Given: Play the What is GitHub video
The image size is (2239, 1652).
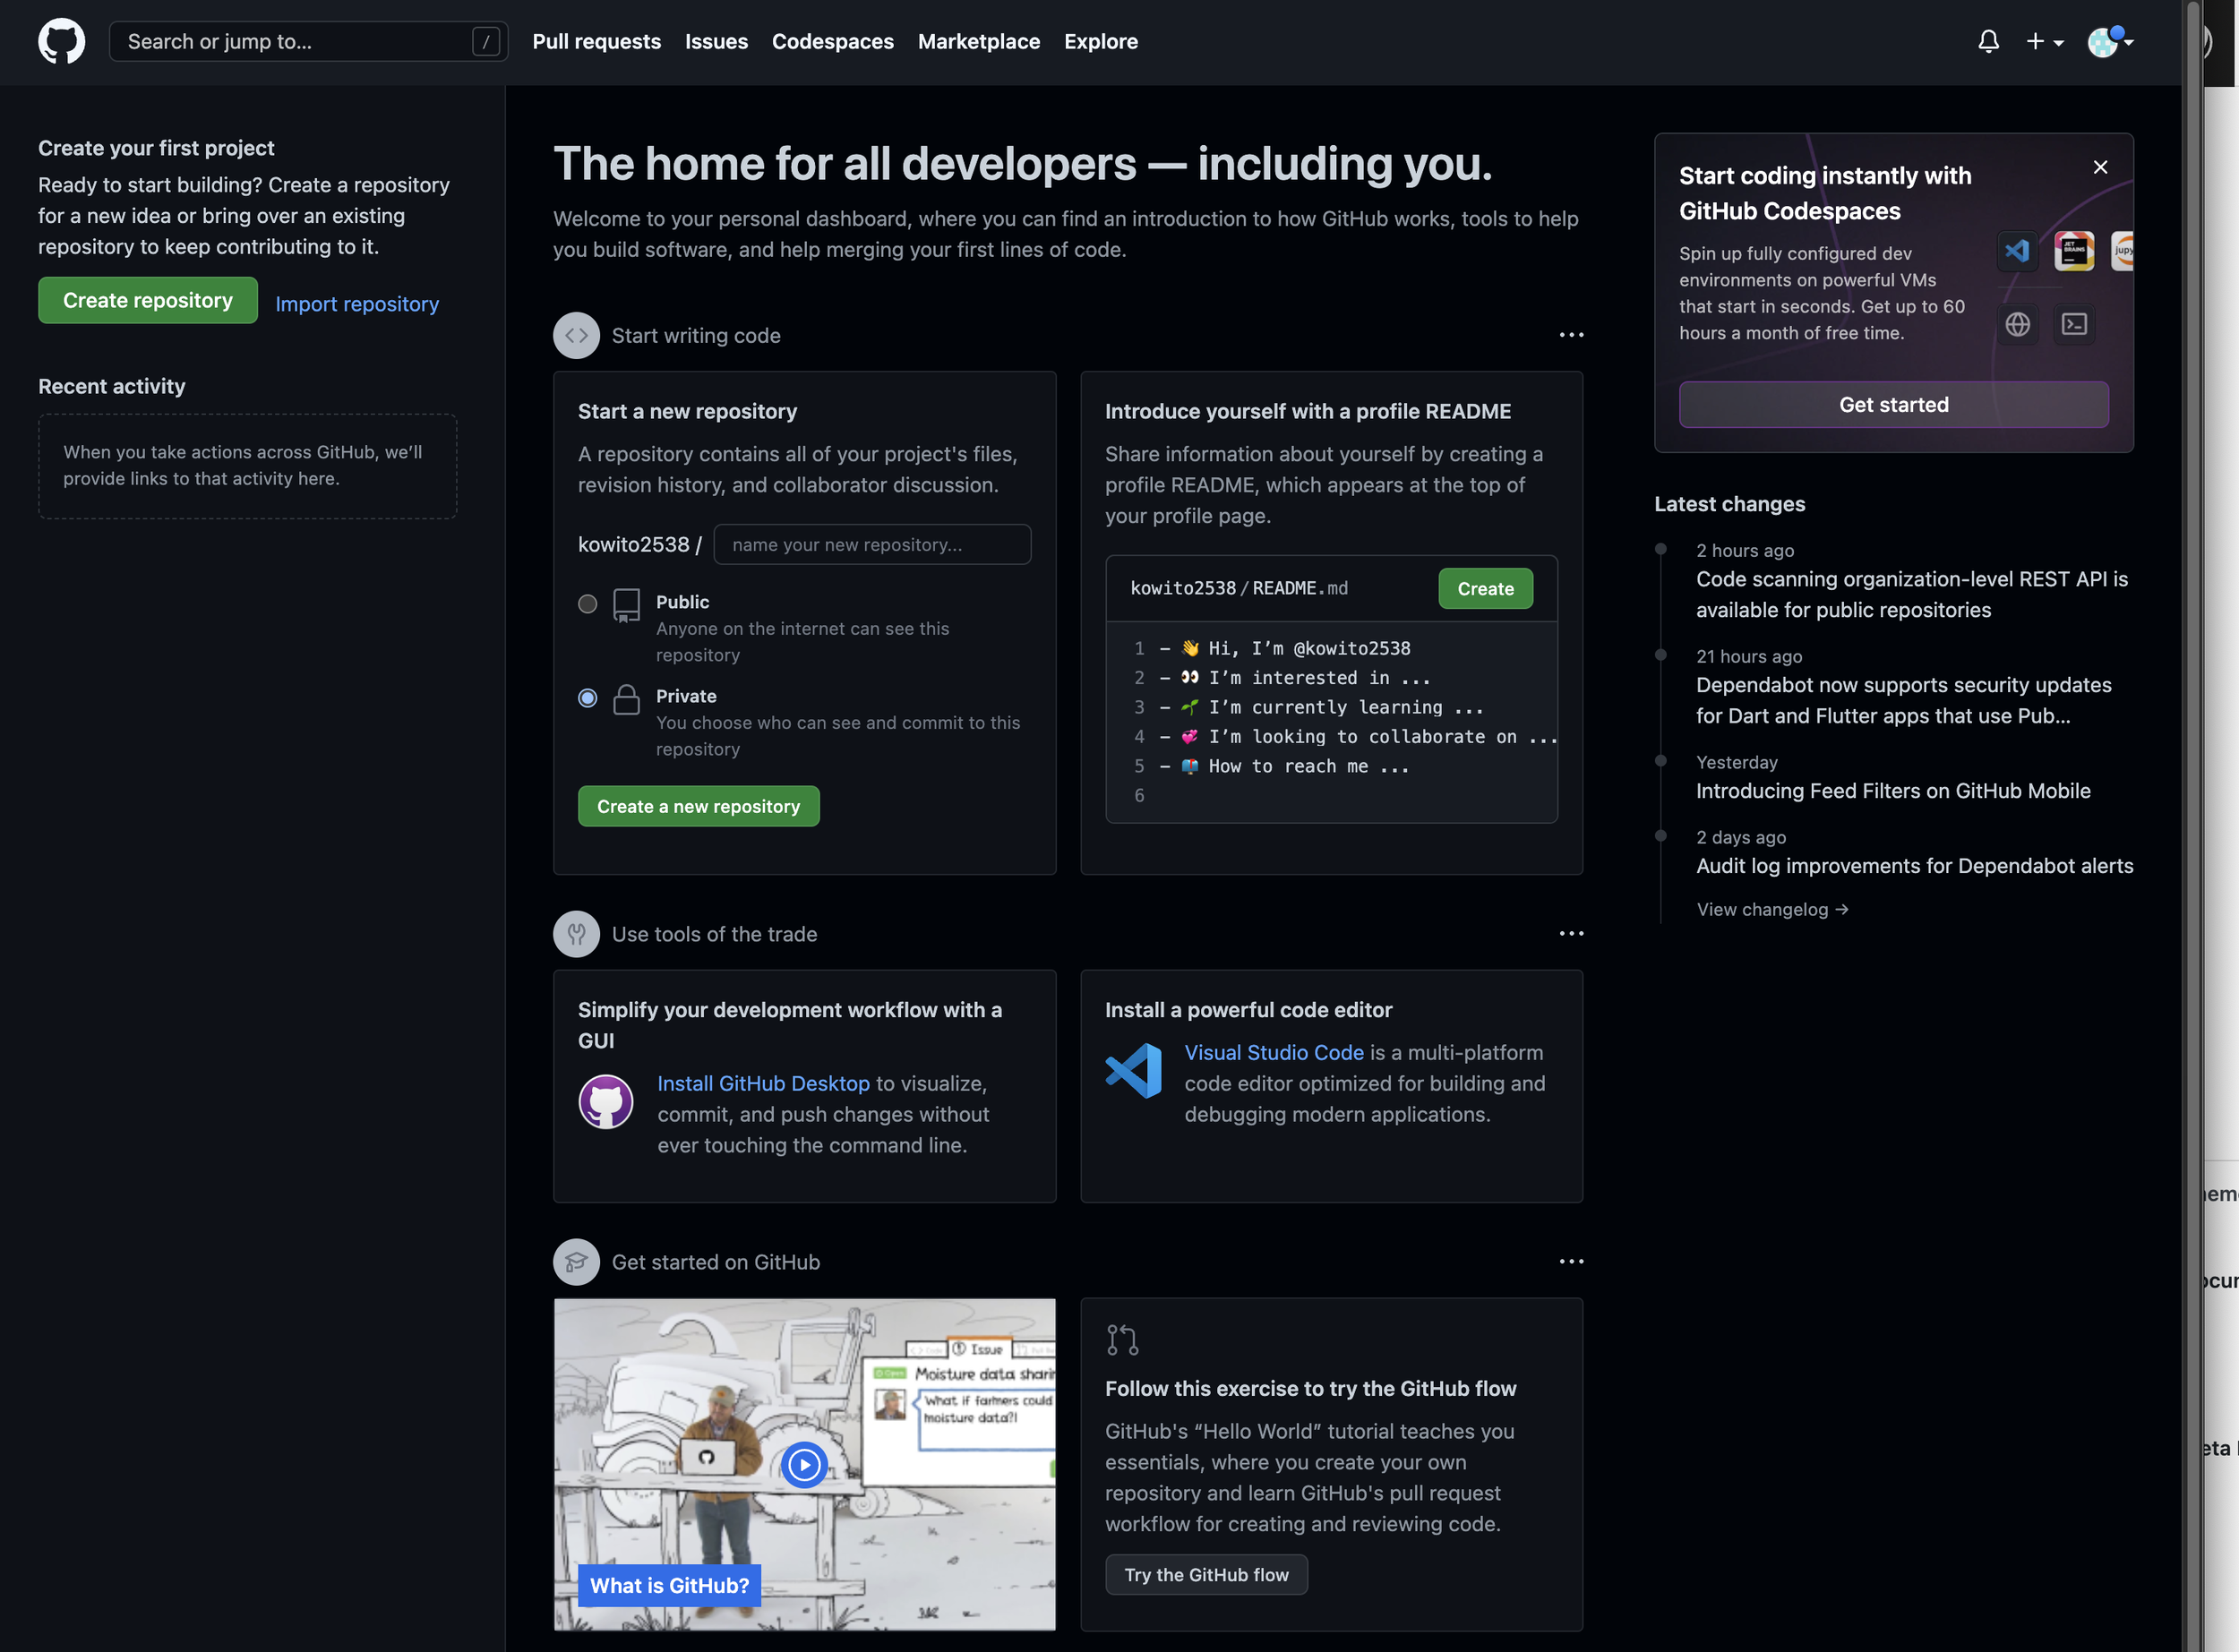Looking at the screenshot, I should 803,1464.
